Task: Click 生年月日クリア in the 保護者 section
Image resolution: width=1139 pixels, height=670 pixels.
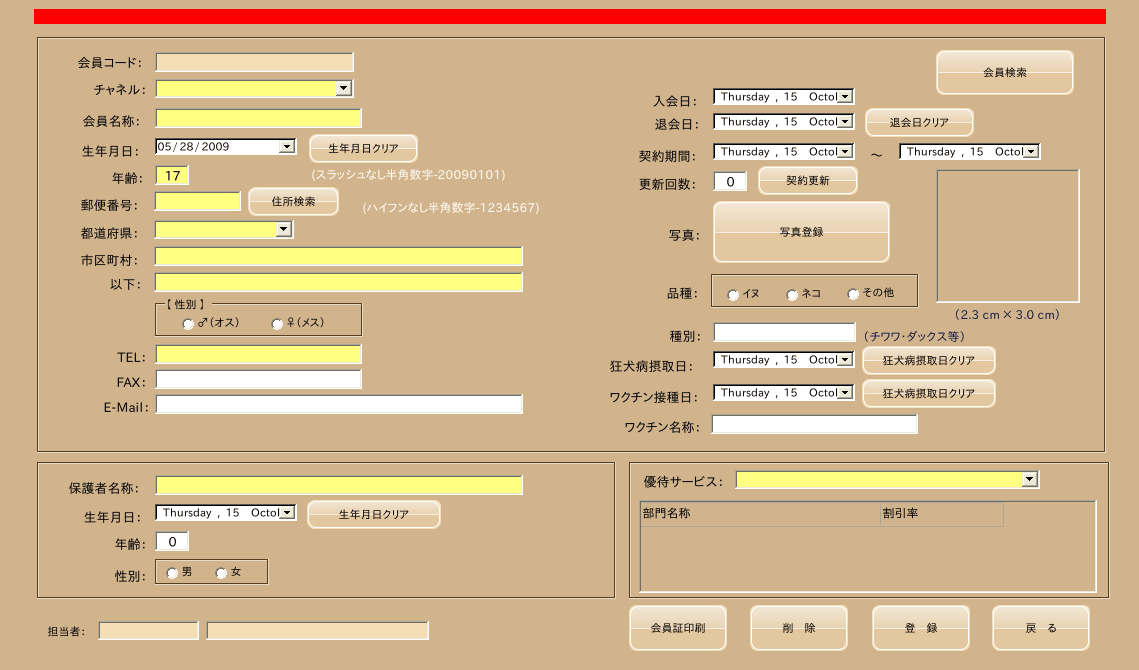Action: [373, 514]
